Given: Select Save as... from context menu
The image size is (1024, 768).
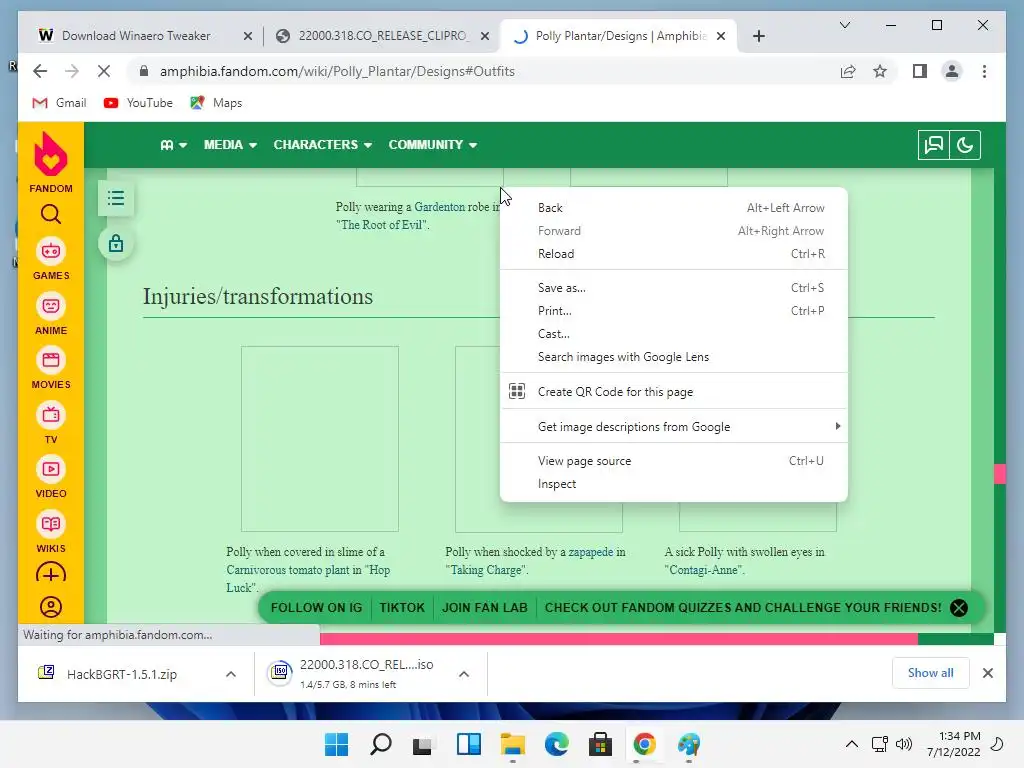Looking at the screenshot, I should point(673,288).
